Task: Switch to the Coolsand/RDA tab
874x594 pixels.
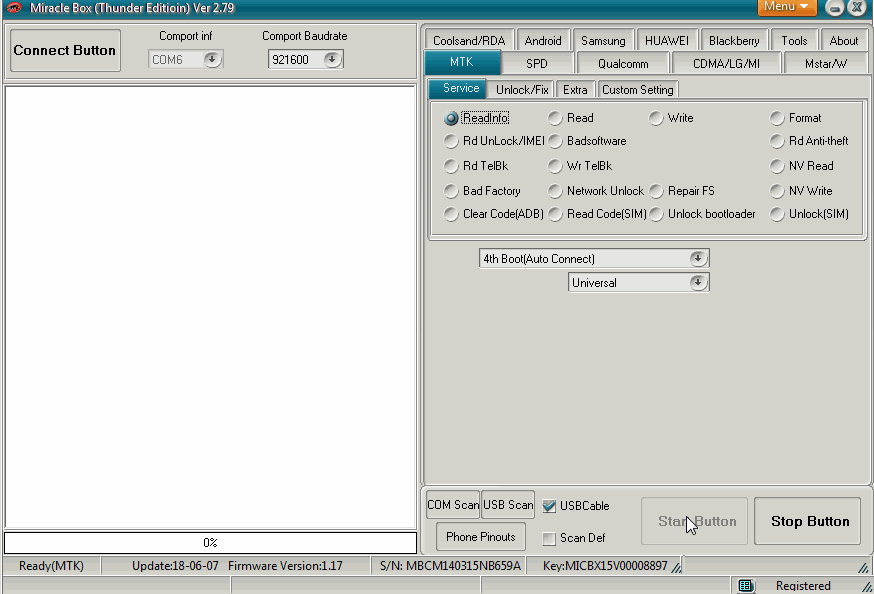Action: pyautogui.click(x=469, y=41)
